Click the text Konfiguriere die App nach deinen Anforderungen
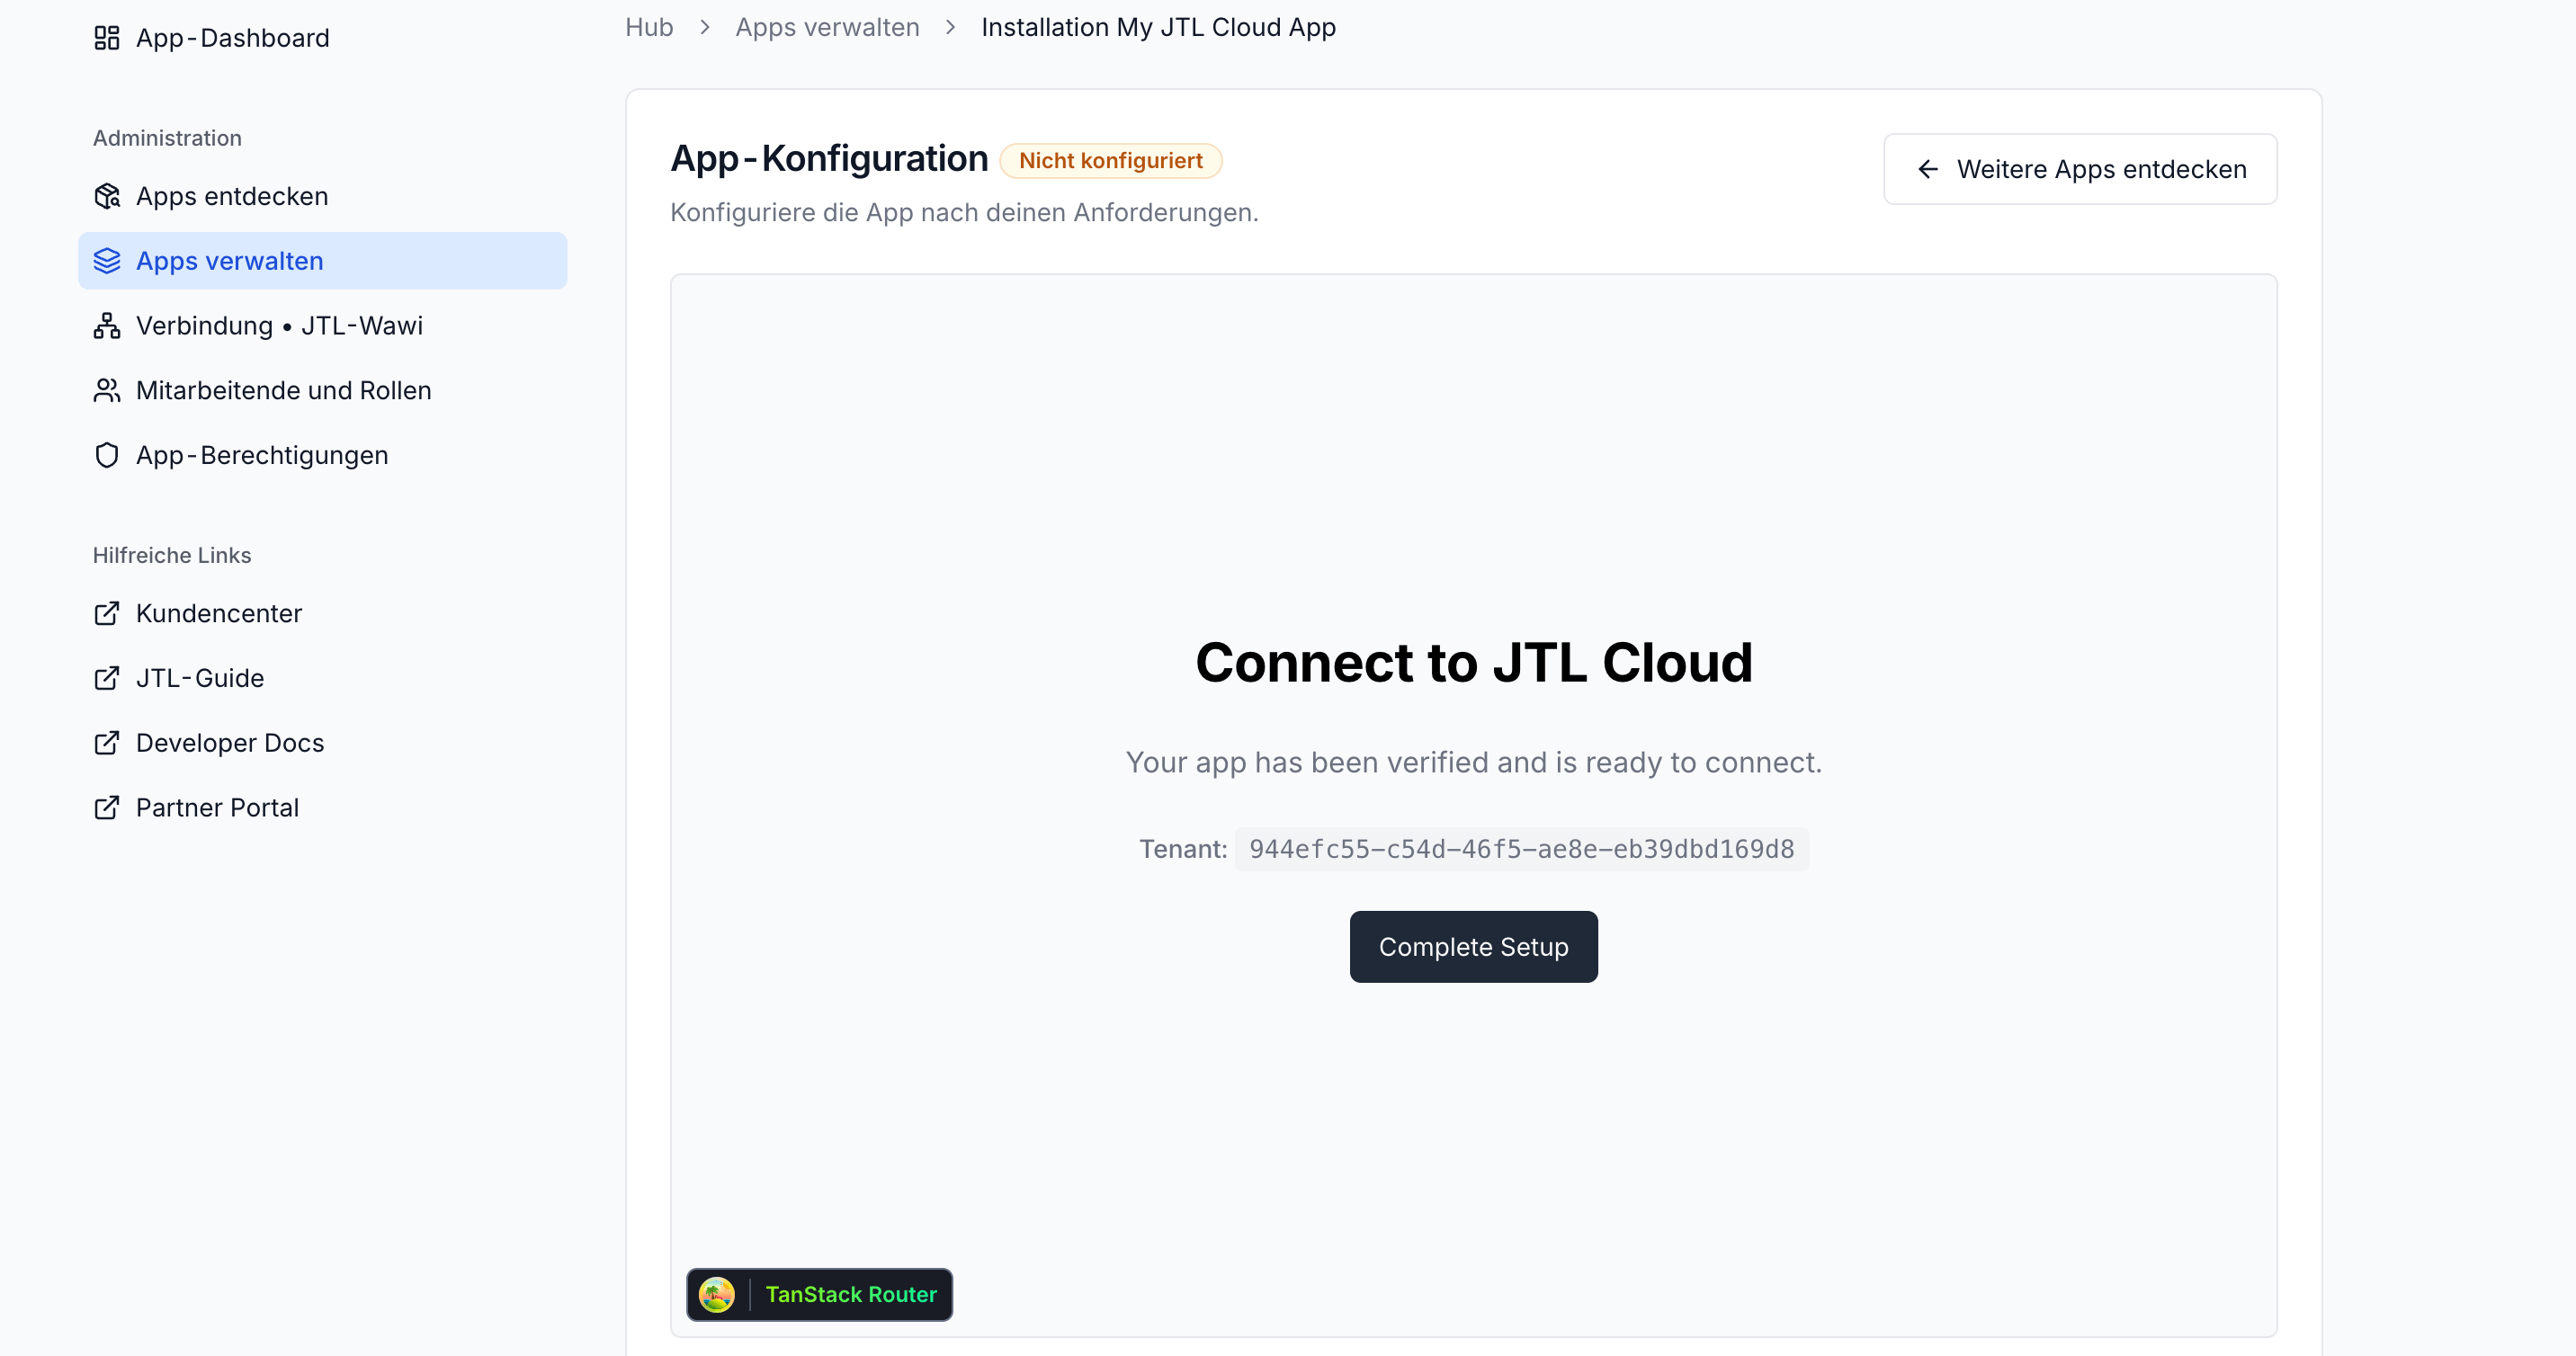 click(x=964, y=213)
